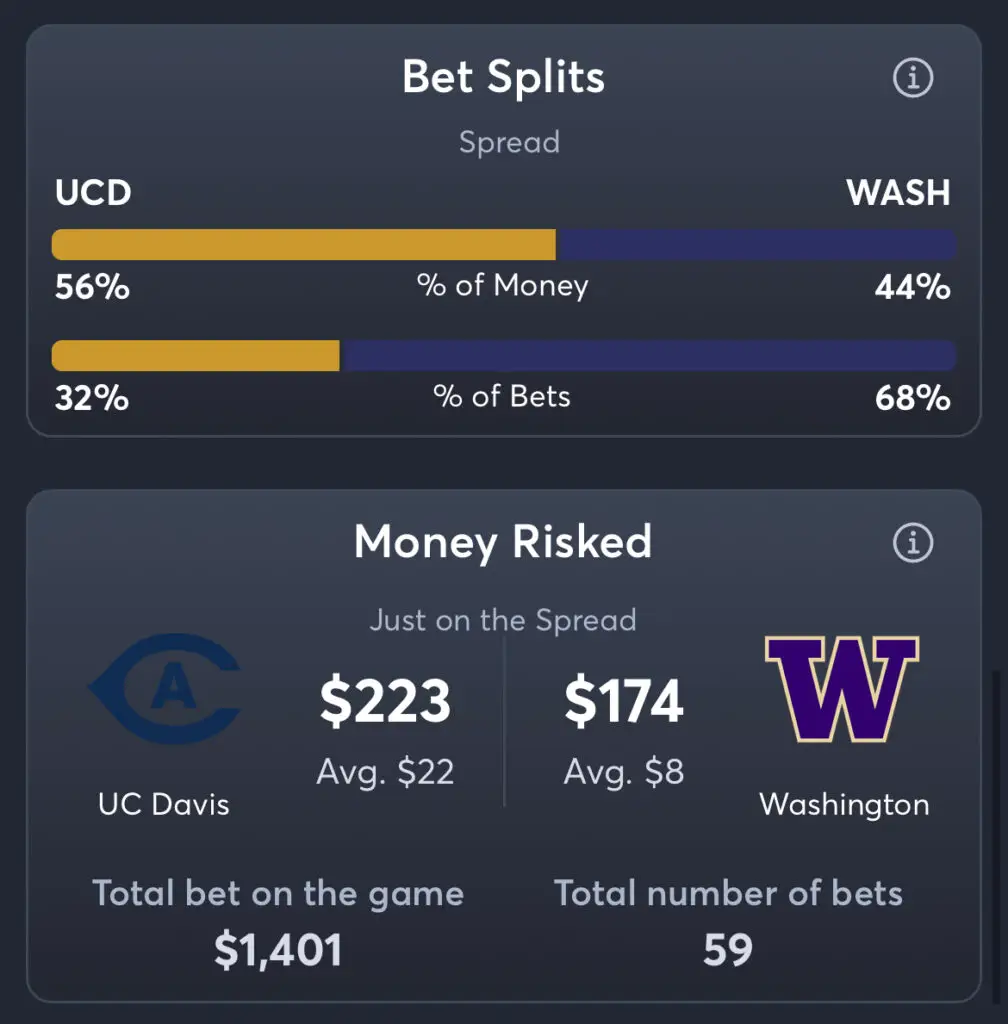Tap the Washington Huskies W logo
This screenshot has width=1008, height=1024.
tap(842, 689)
